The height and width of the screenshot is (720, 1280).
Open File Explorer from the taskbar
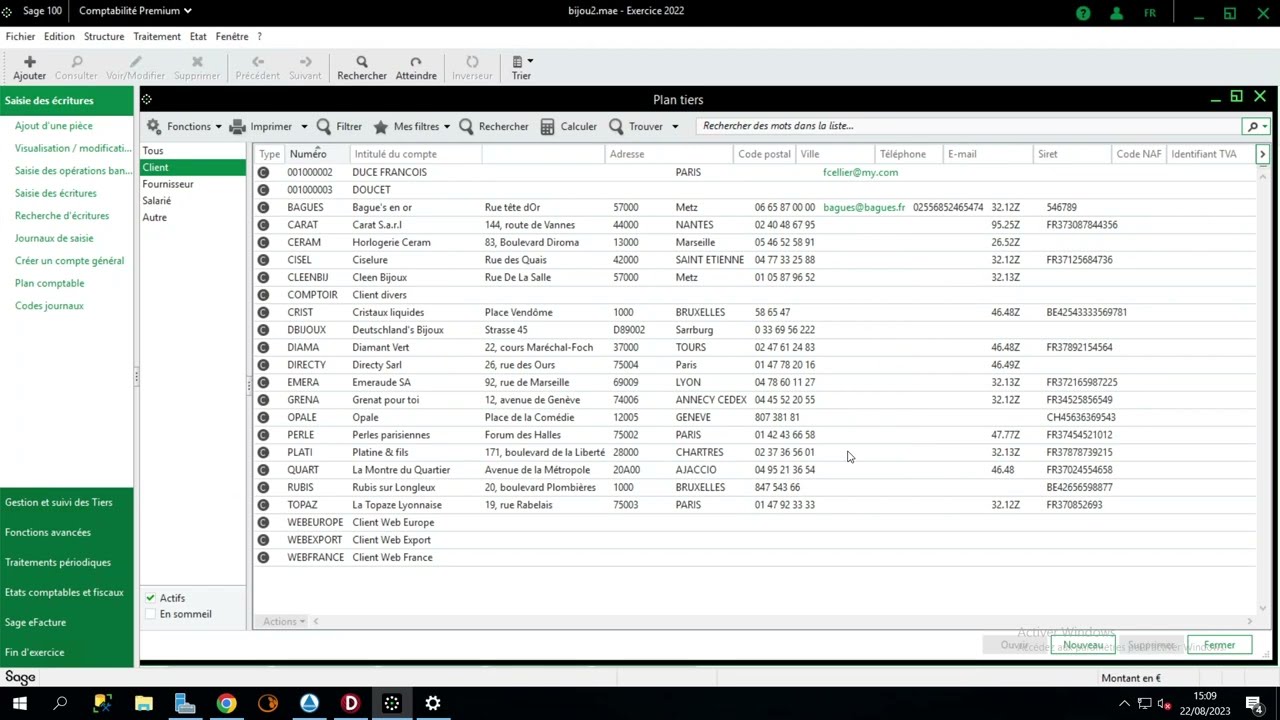[x=143, y=703]
